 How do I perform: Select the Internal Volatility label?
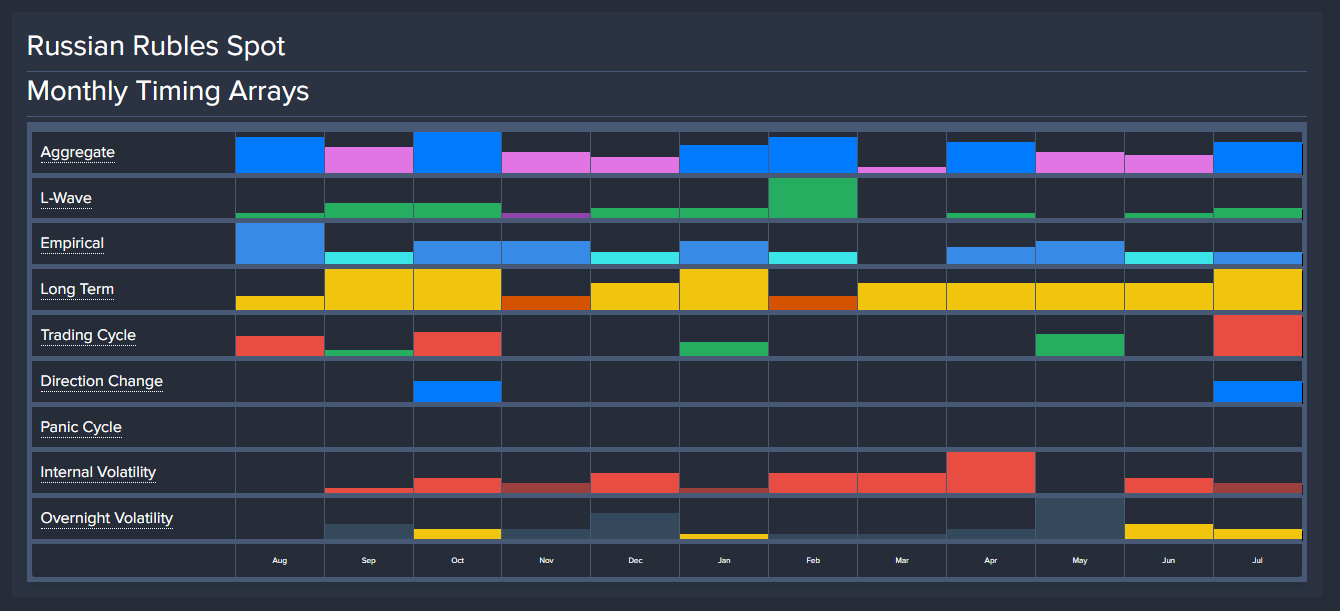98,472
